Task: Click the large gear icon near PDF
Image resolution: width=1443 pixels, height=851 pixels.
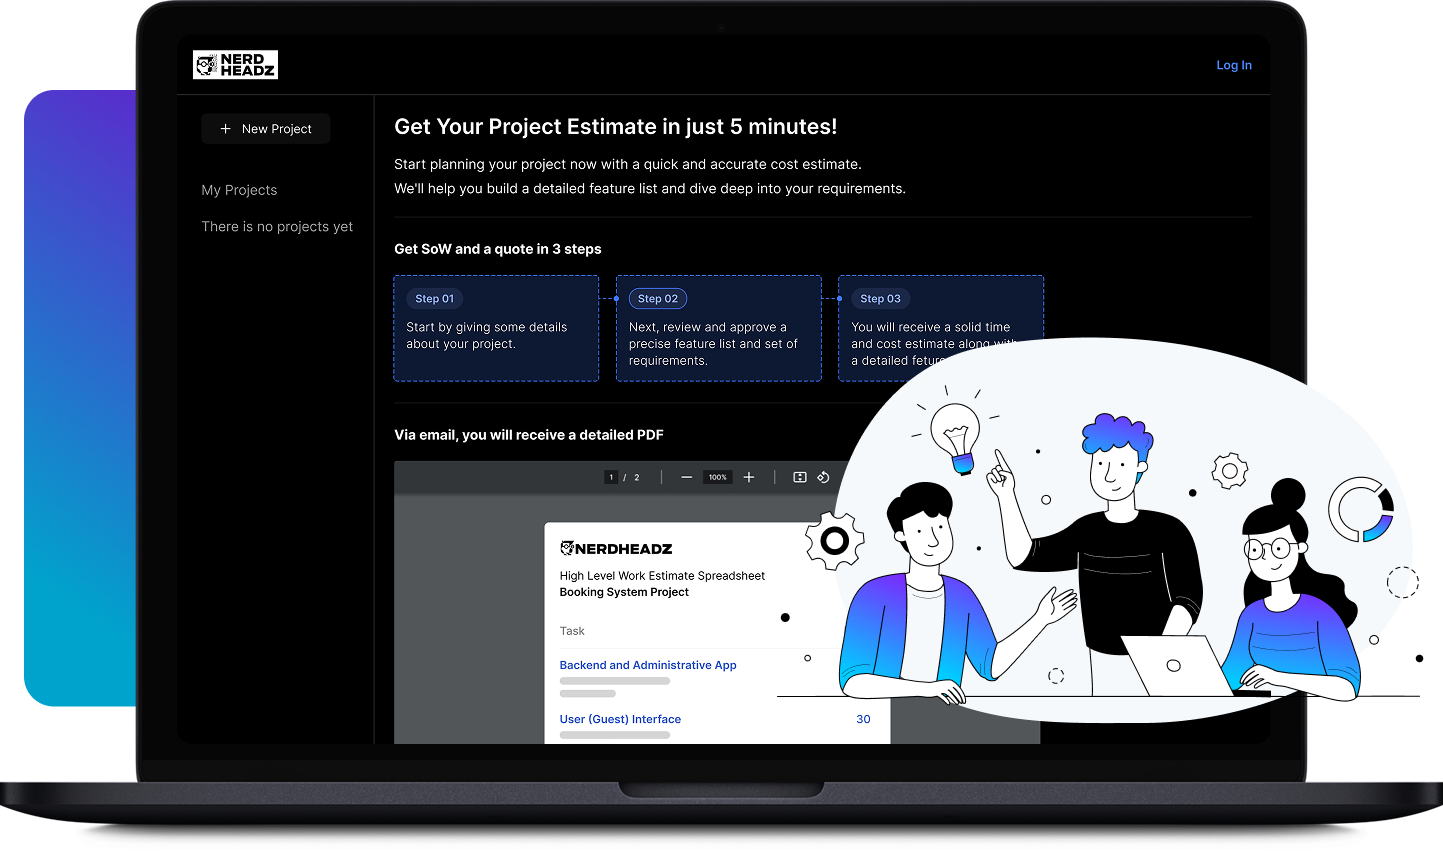Action: coord(835,541)
